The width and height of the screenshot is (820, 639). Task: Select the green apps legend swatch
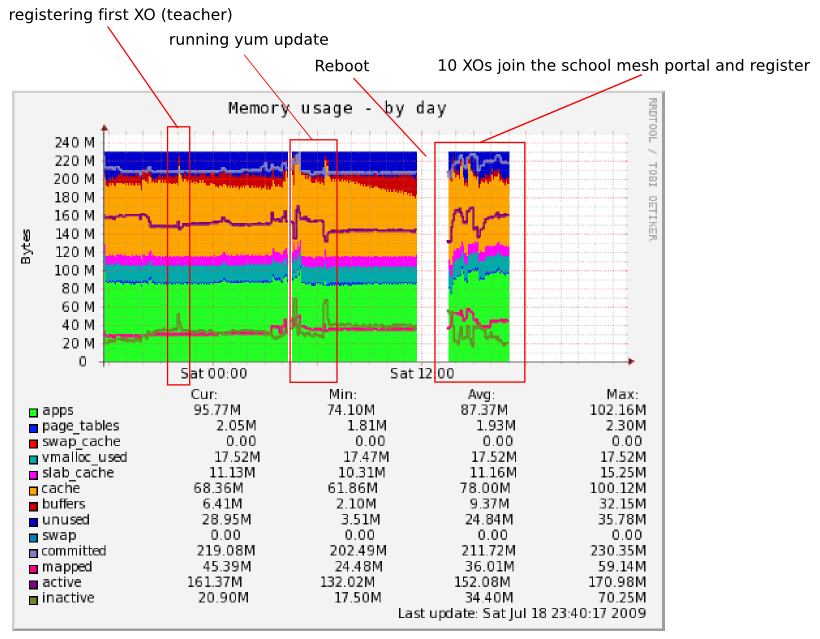click(33, 410)
